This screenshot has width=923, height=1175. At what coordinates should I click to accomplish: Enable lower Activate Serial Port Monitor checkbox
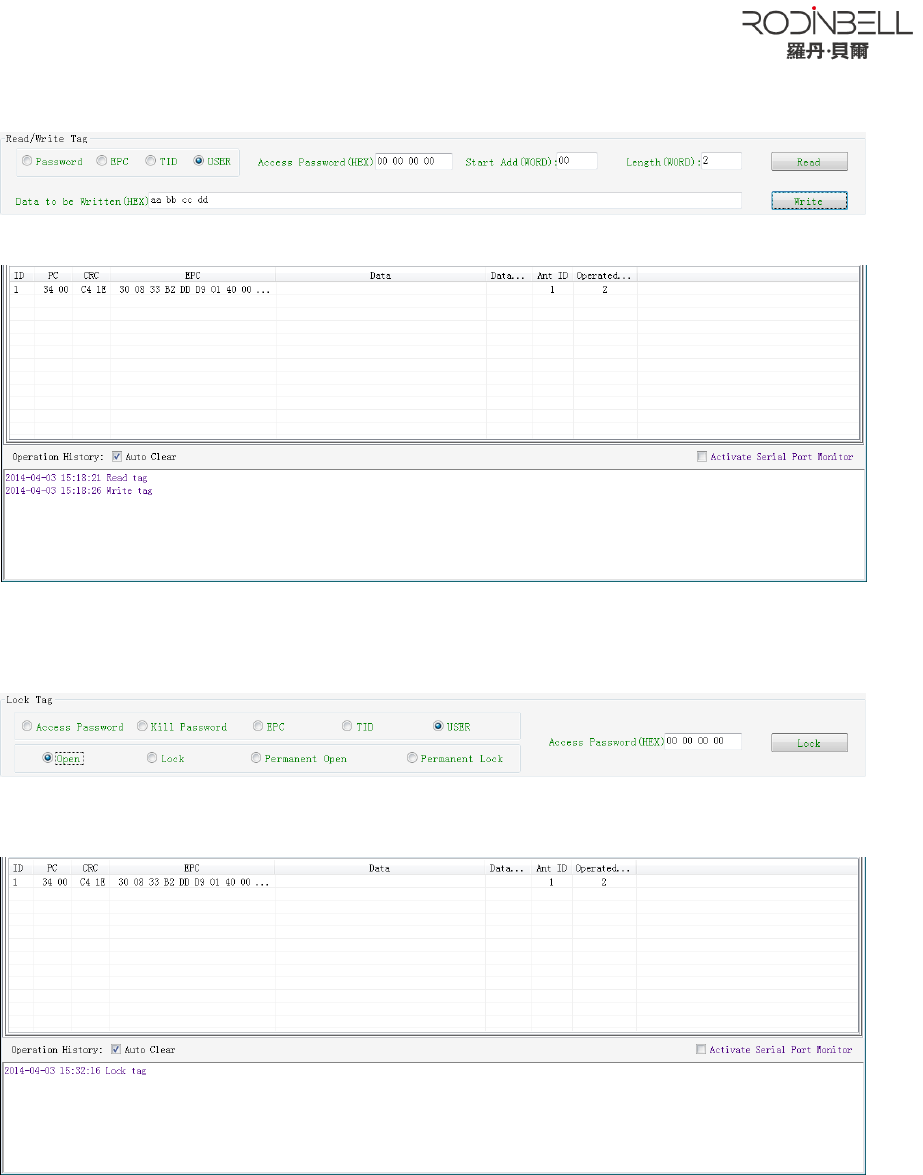tap(701, 1050)
